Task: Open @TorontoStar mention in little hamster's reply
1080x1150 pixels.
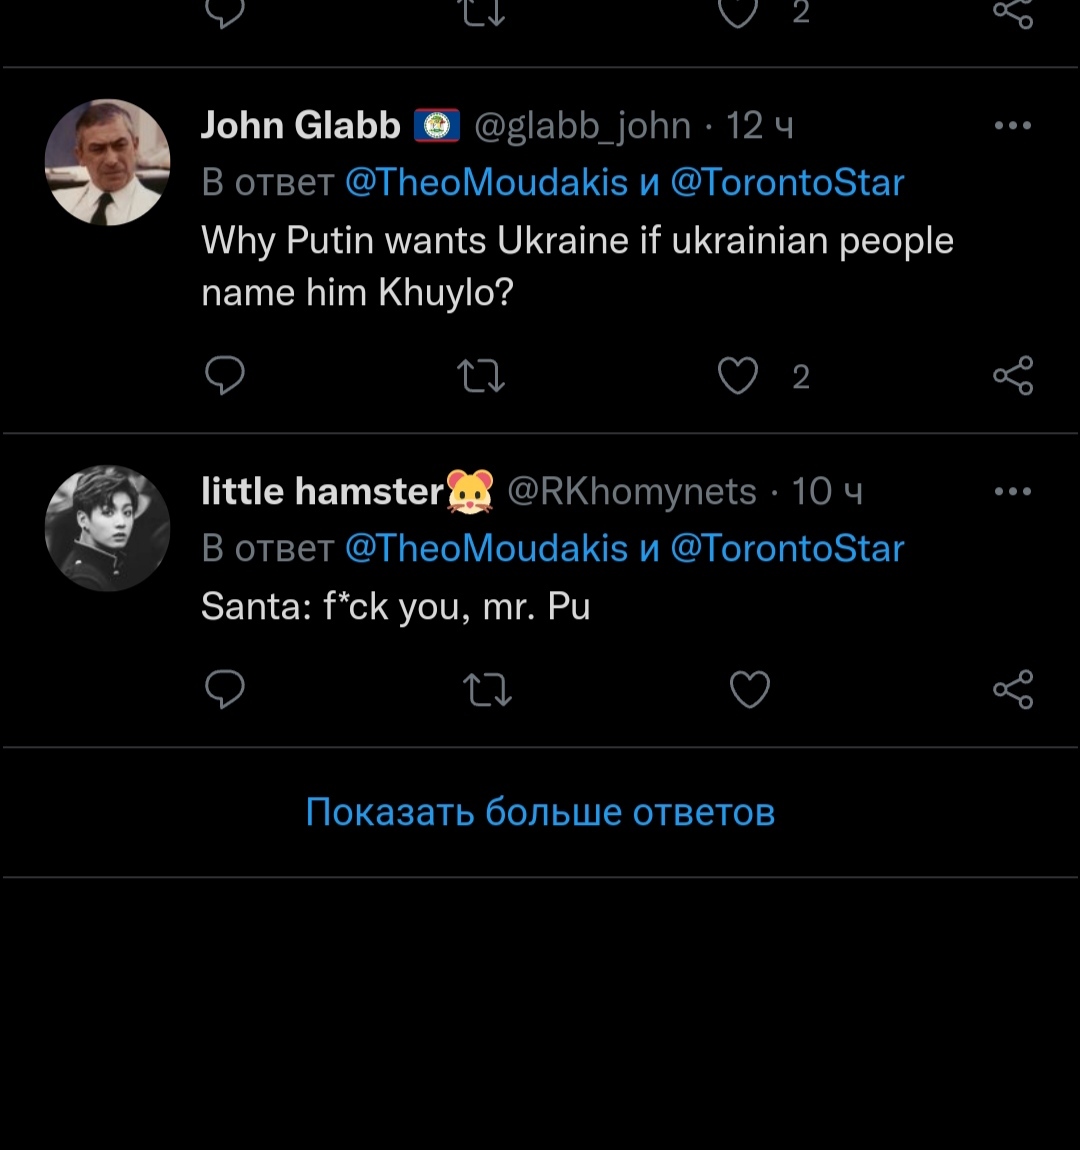Action: point(787,549)
